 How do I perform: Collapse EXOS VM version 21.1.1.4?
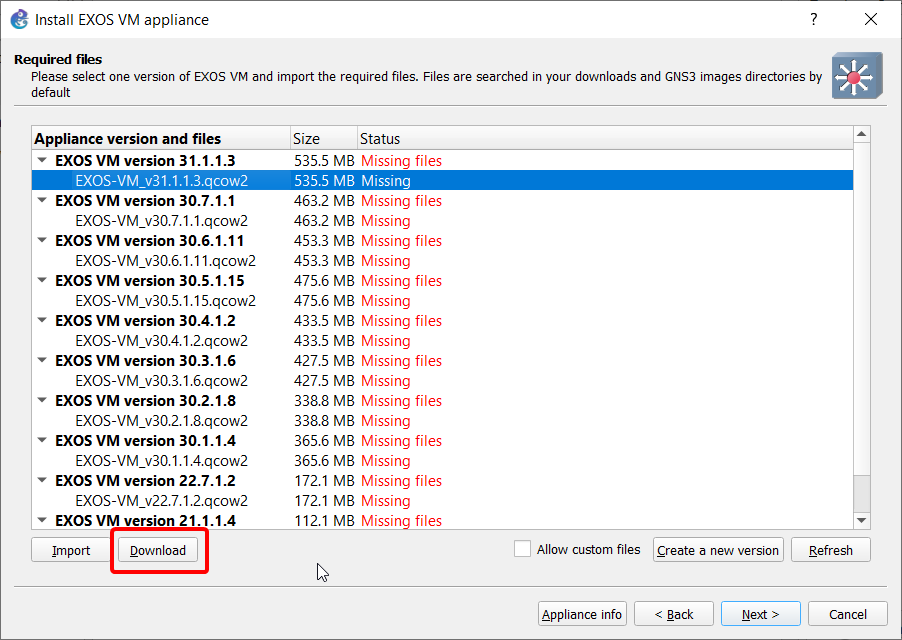[x=42, y=520]
